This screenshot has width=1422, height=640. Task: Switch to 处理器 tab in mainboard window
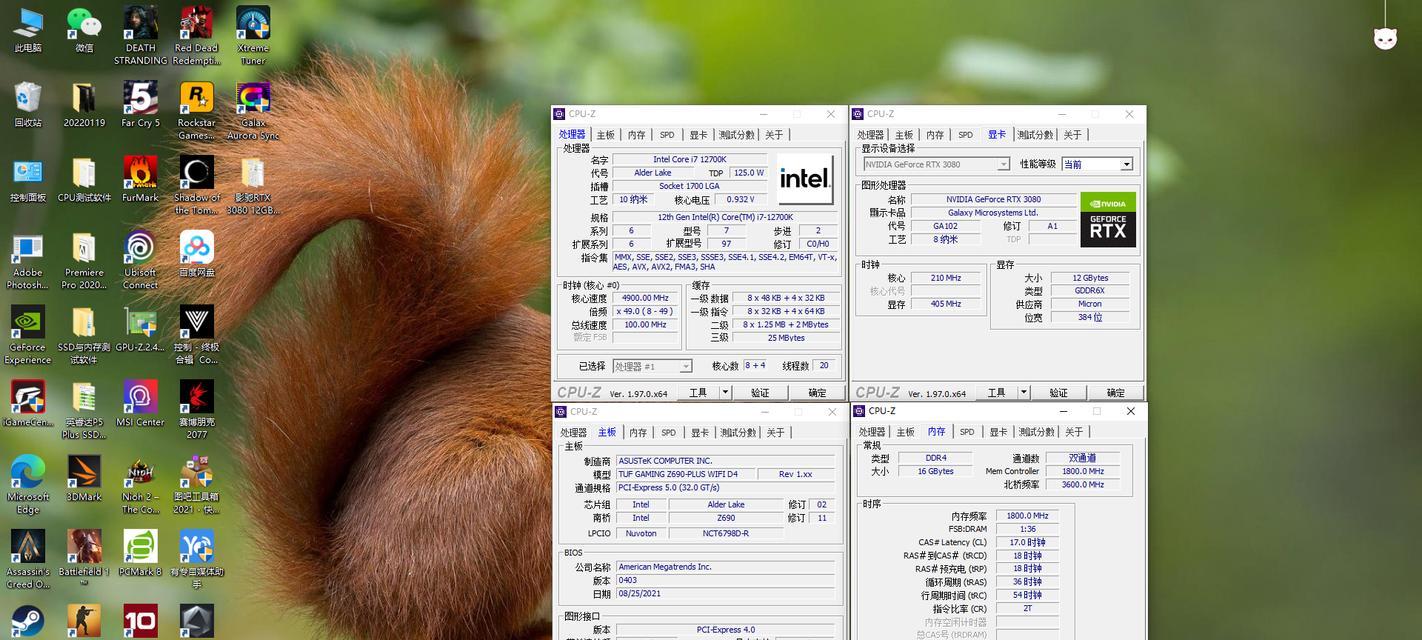573,433
